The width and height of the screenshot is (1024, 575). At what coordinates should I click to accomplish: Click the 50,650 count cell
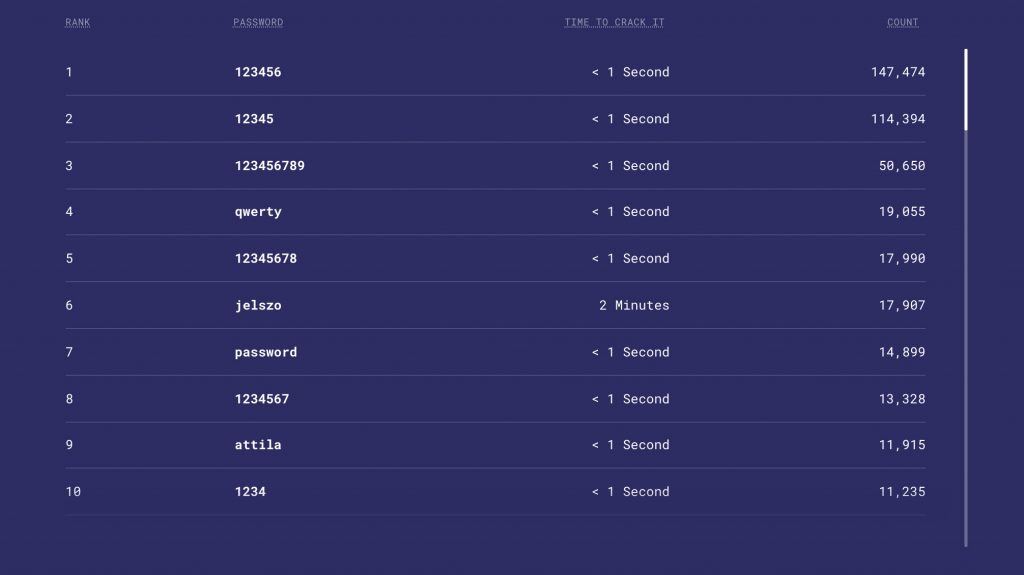point(902,166)
